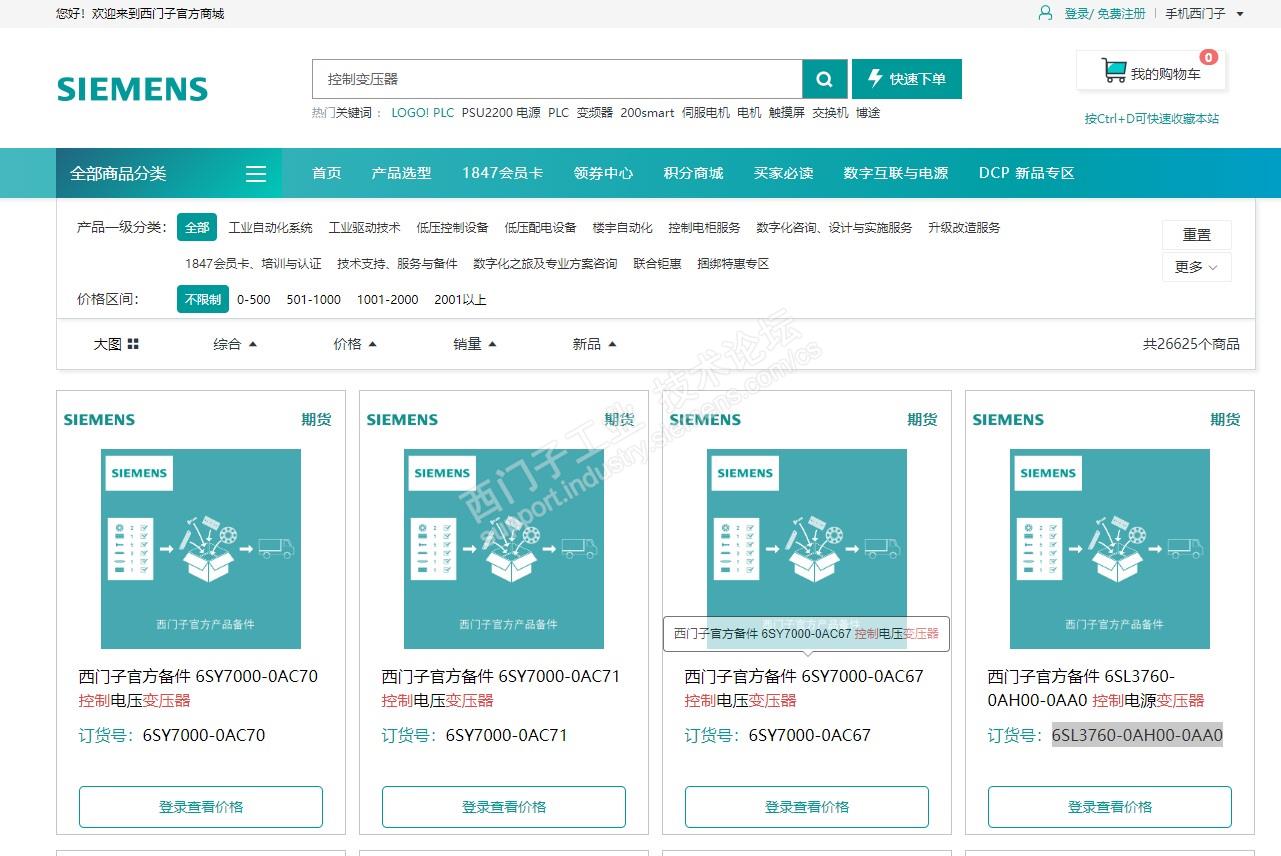Open product image for 6SL3760-0AH00-0AA0

click(1110, 549)
